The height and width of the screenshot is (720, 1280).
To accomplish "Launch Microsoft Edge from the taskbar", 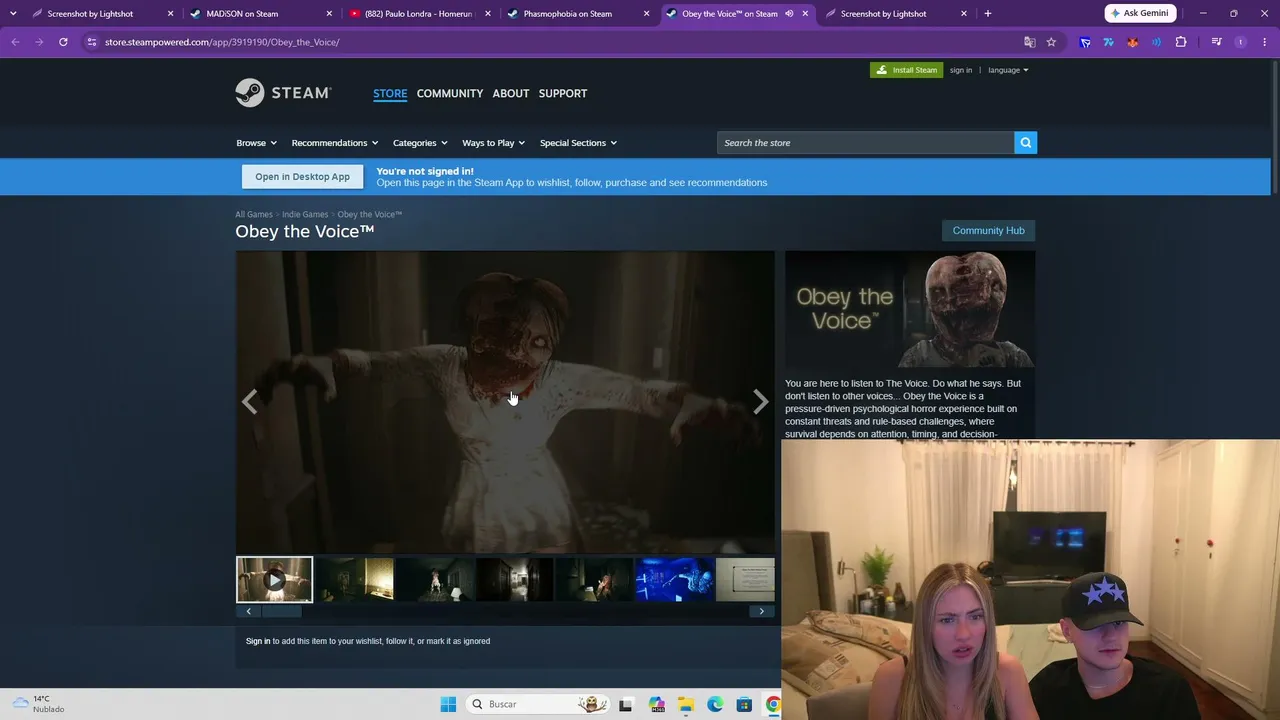I will (x=715, y=704).
